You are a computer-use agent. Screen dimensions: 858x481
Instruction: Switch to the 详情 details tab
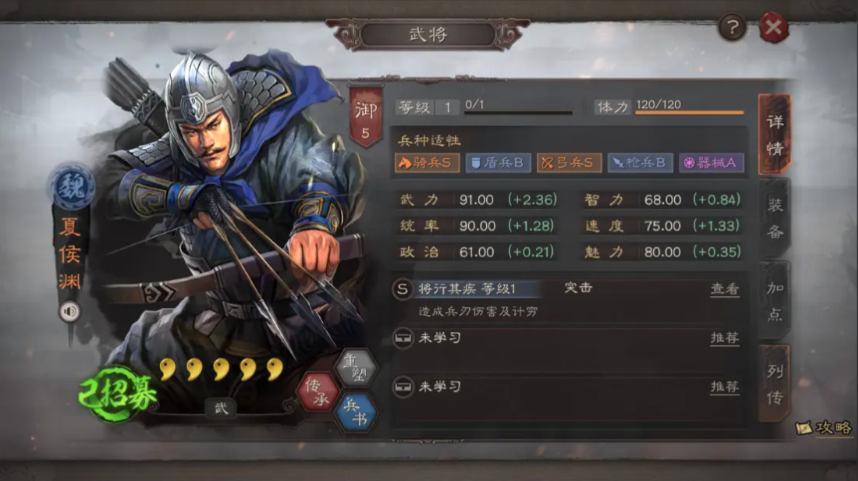click(775, 135)
